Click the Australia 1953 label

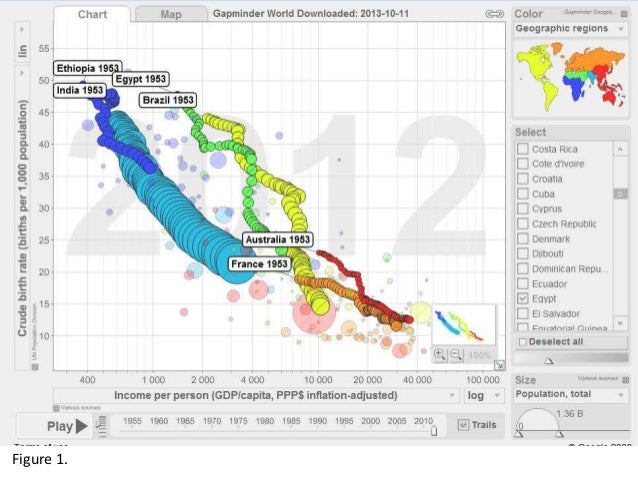[278, 239]
